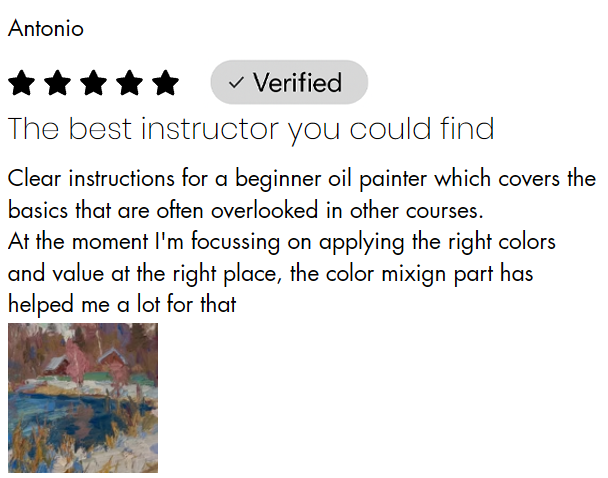
Task: Click the red houses in the painting
Action: click(62, 367)
